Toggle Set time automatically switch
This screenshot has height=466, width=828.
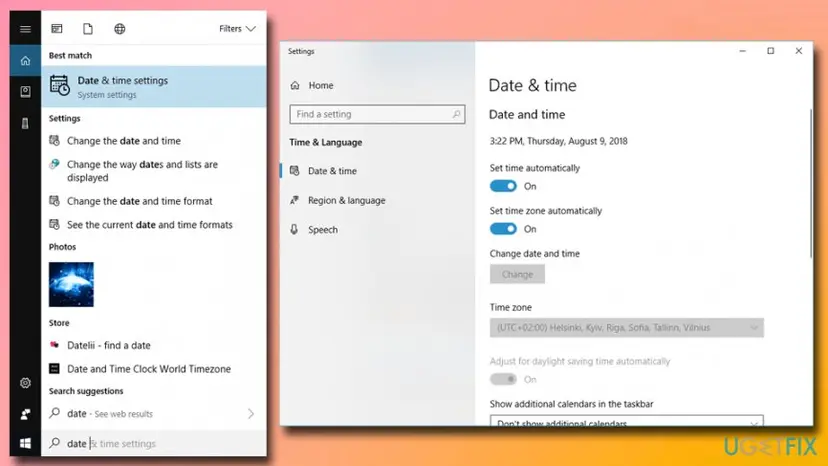coord(503,186)
